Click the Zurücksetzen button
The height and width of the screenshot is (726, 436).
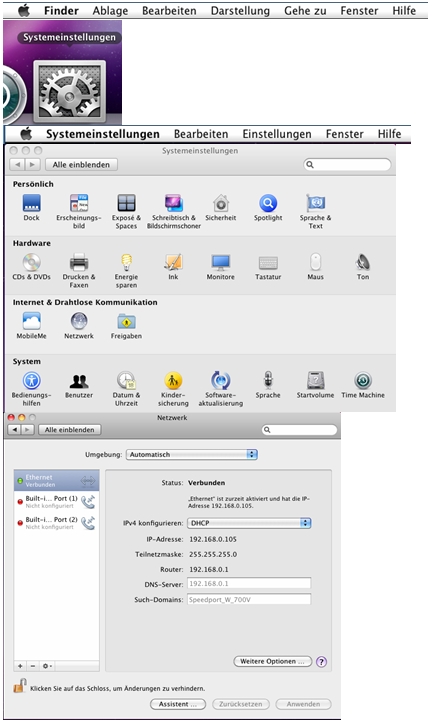(241, 704)
